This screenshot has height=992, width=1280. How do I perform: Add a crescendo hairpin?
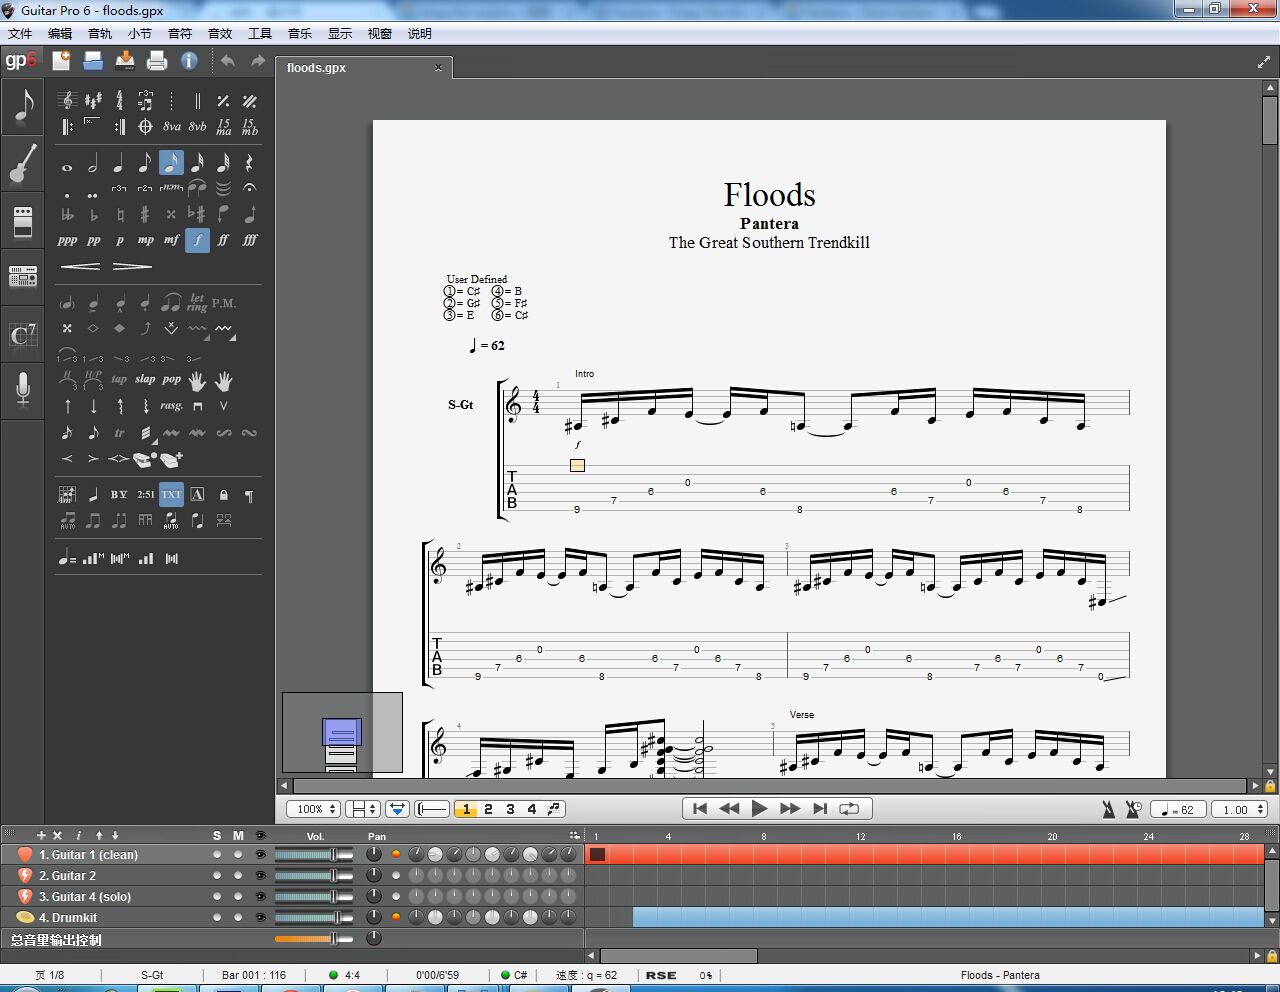pyautogui.click(x=80, y=266)
